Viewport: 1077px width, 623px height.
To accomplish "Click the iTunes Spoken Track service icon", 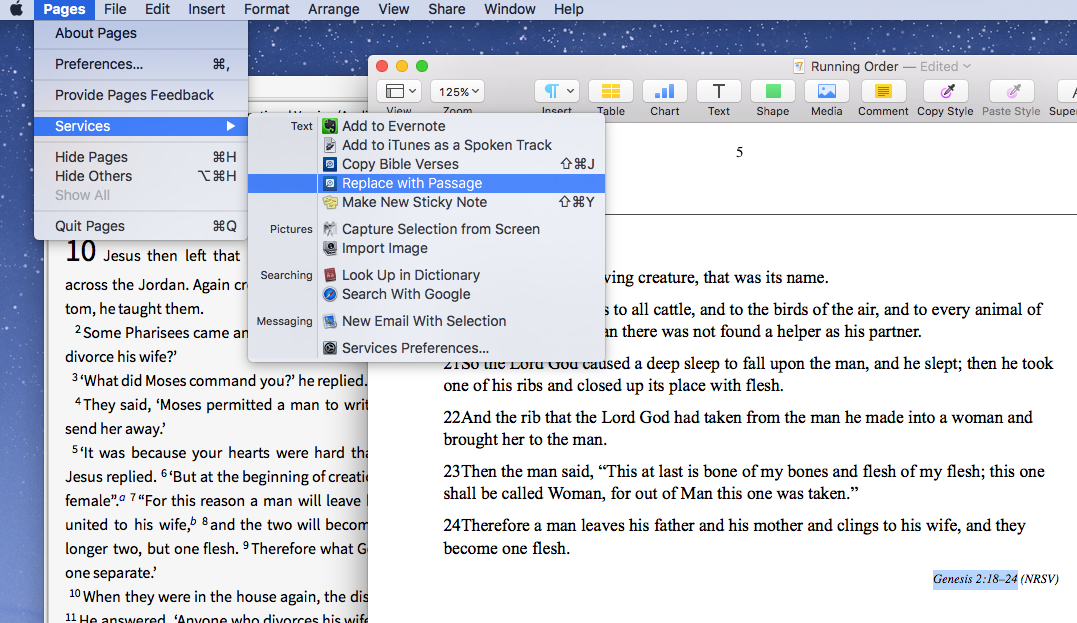I will pos(330,145).
